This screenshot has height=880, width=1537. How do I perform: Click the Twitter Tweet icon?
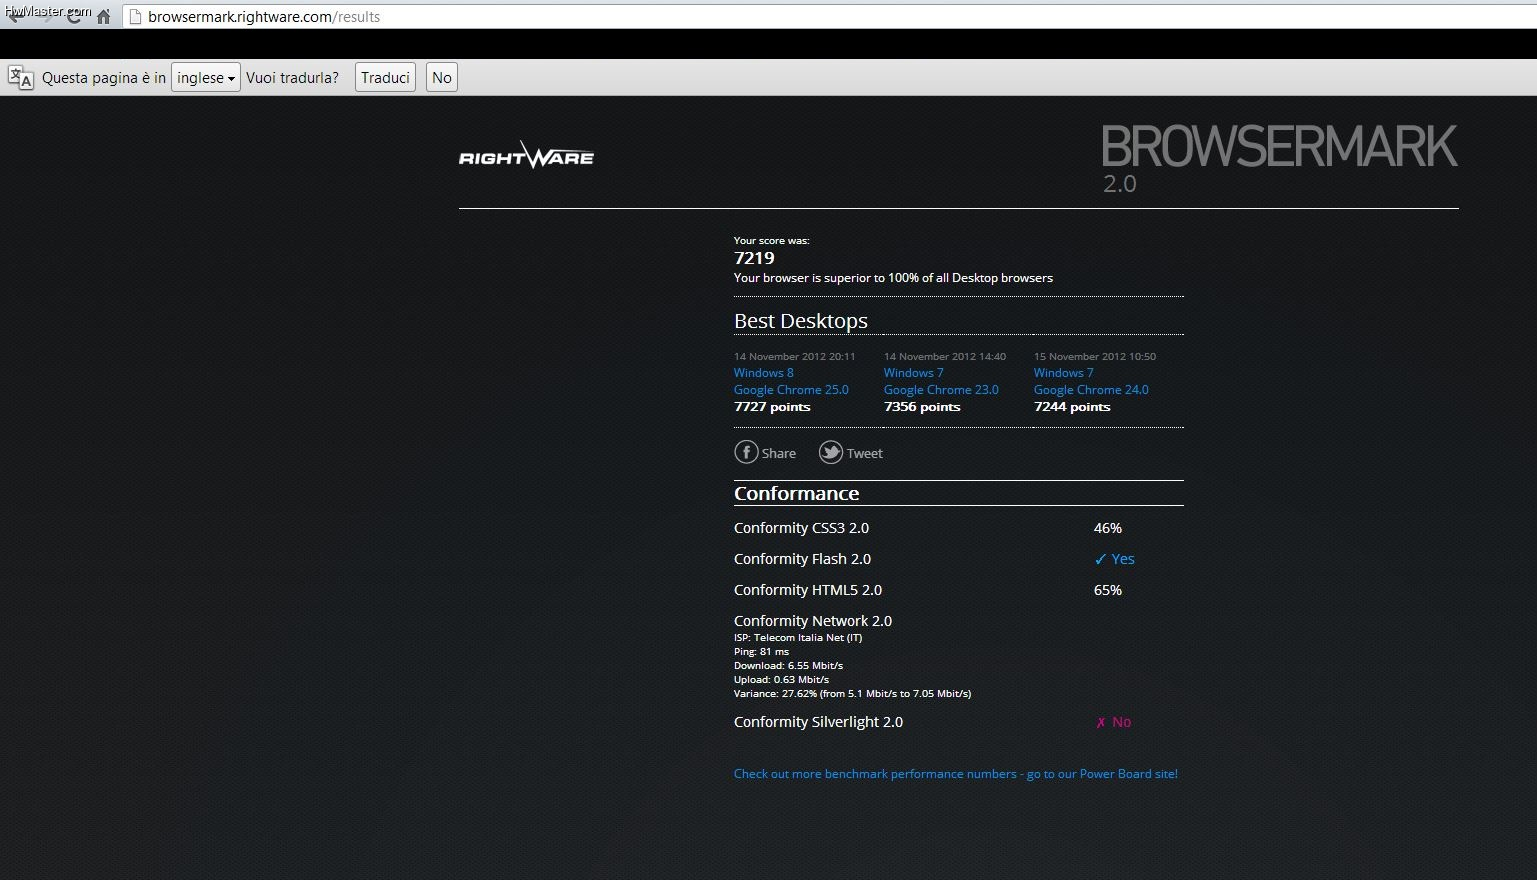831,452
